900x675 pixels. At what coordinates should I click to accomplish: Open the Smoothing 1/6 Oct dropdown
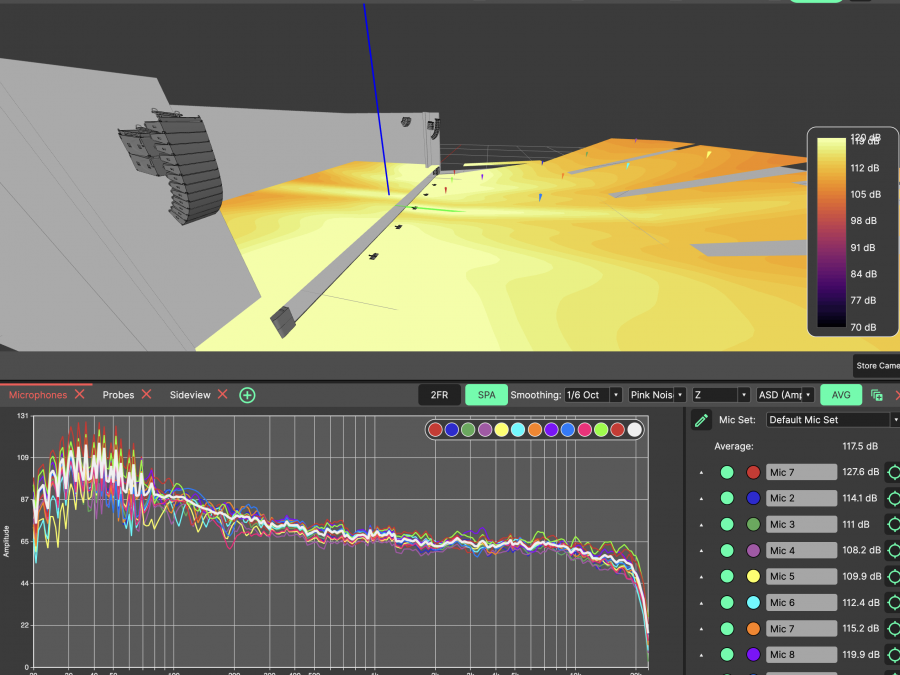point(594,395)
